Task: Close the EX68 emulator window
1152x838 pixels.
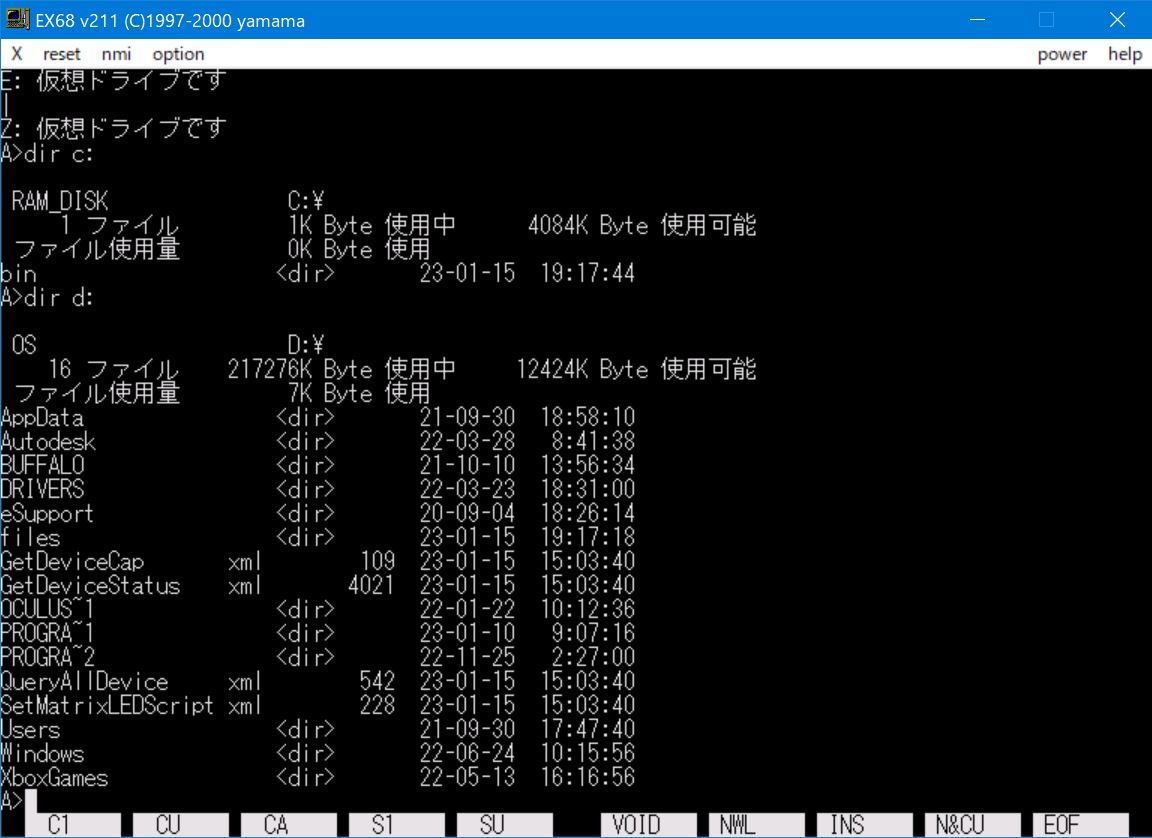Action: coord(1117,20)
